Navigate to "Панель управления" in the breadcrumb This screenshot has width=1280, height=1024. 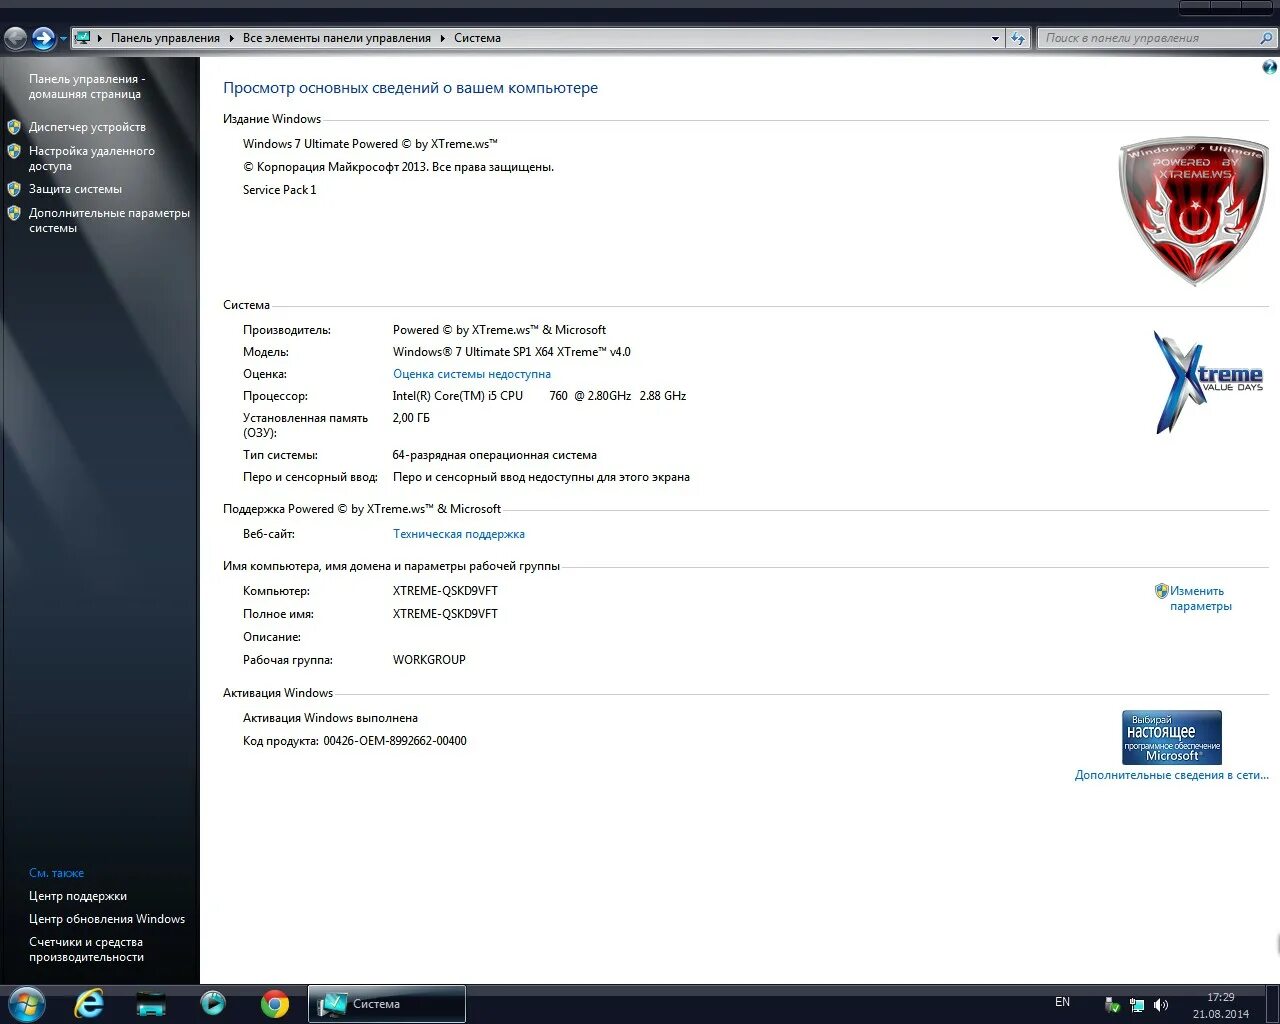coord(166,38)
